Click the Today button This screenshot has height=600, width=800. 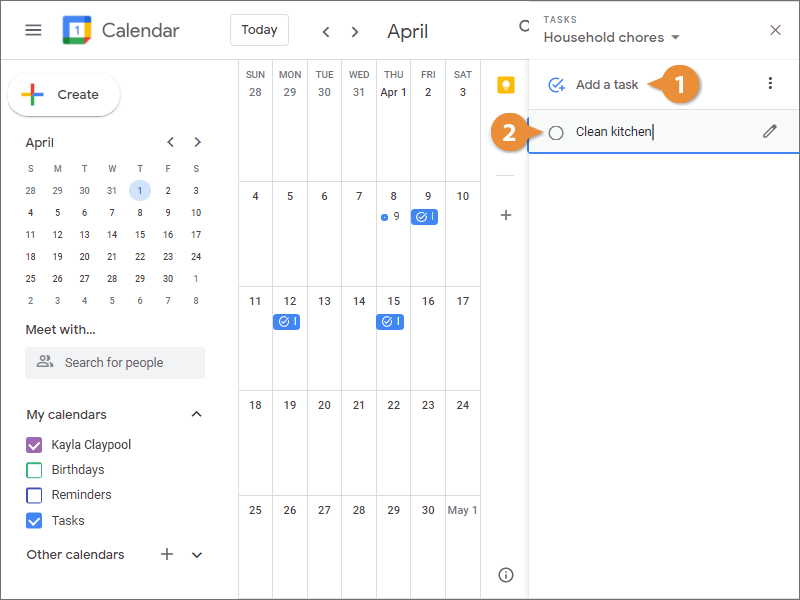(x=259, y=30)
